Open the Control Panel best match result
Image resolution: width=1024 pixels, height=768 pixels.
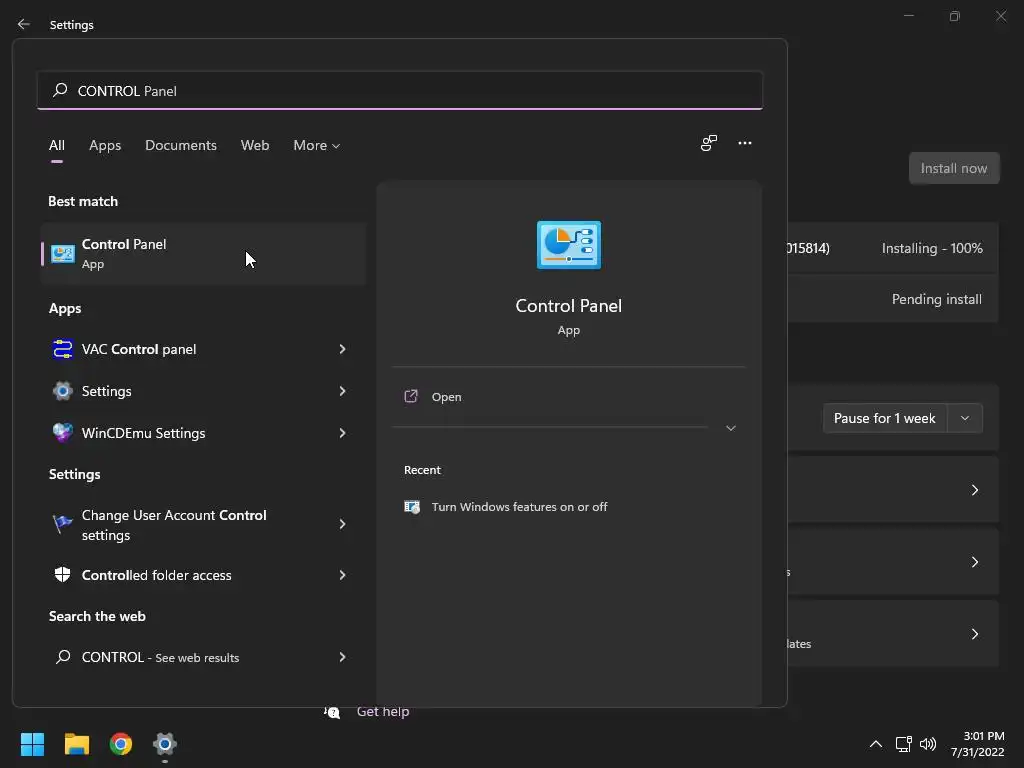[x=203, y=253]
